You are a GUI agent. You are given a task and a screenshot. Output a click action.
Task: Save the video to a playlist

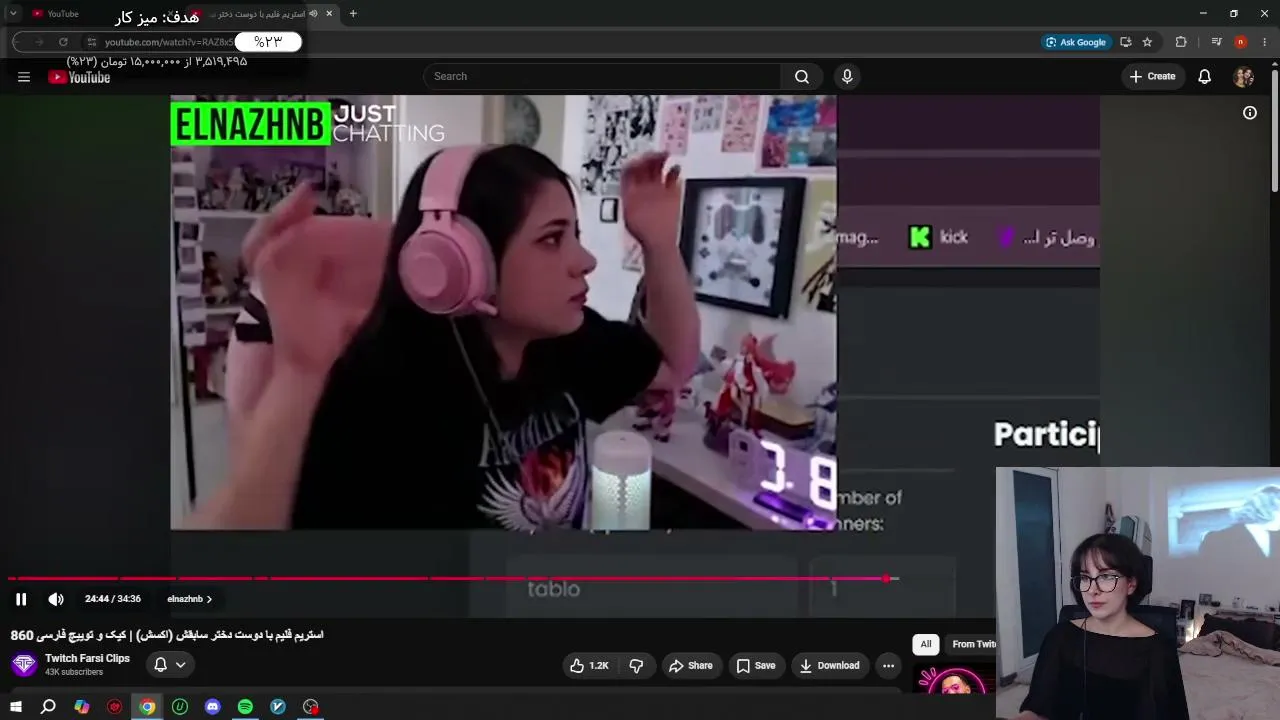[x=756, y=666]
